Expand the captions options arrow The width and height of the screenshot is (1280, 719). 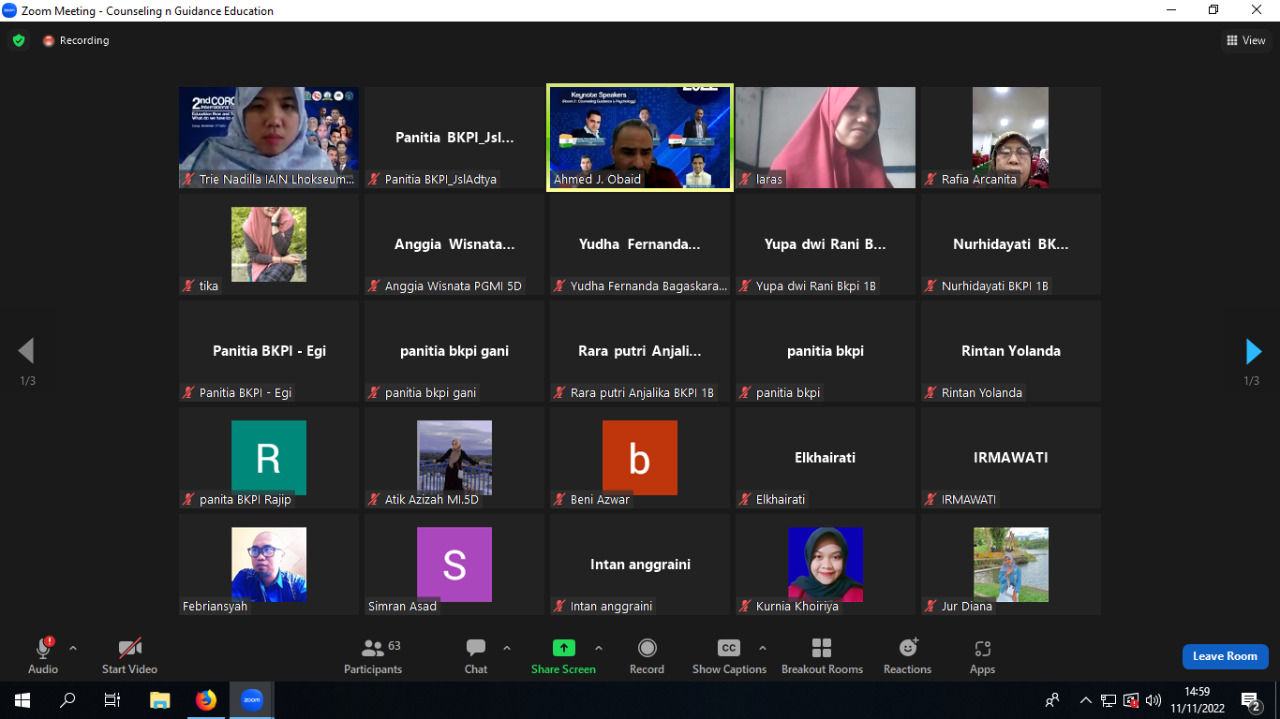pos(763,648)
